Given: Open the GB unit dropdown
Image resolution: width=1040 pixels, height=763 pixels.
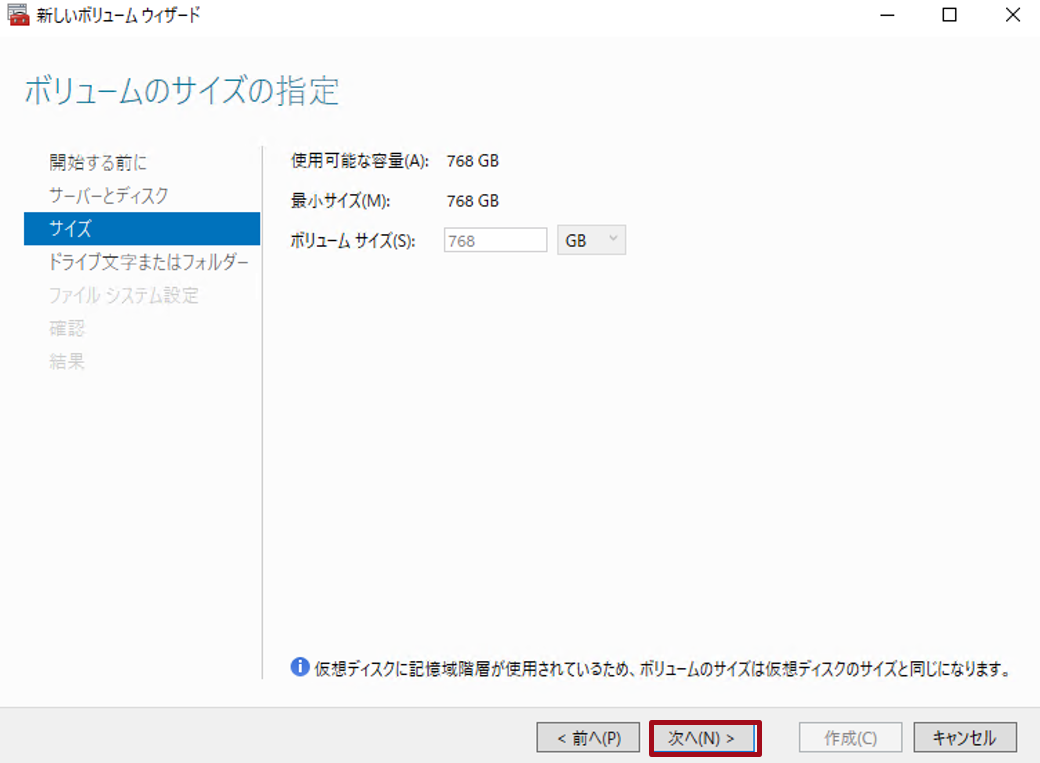Looking at the screenshot, I should click(x=590, y=239).
